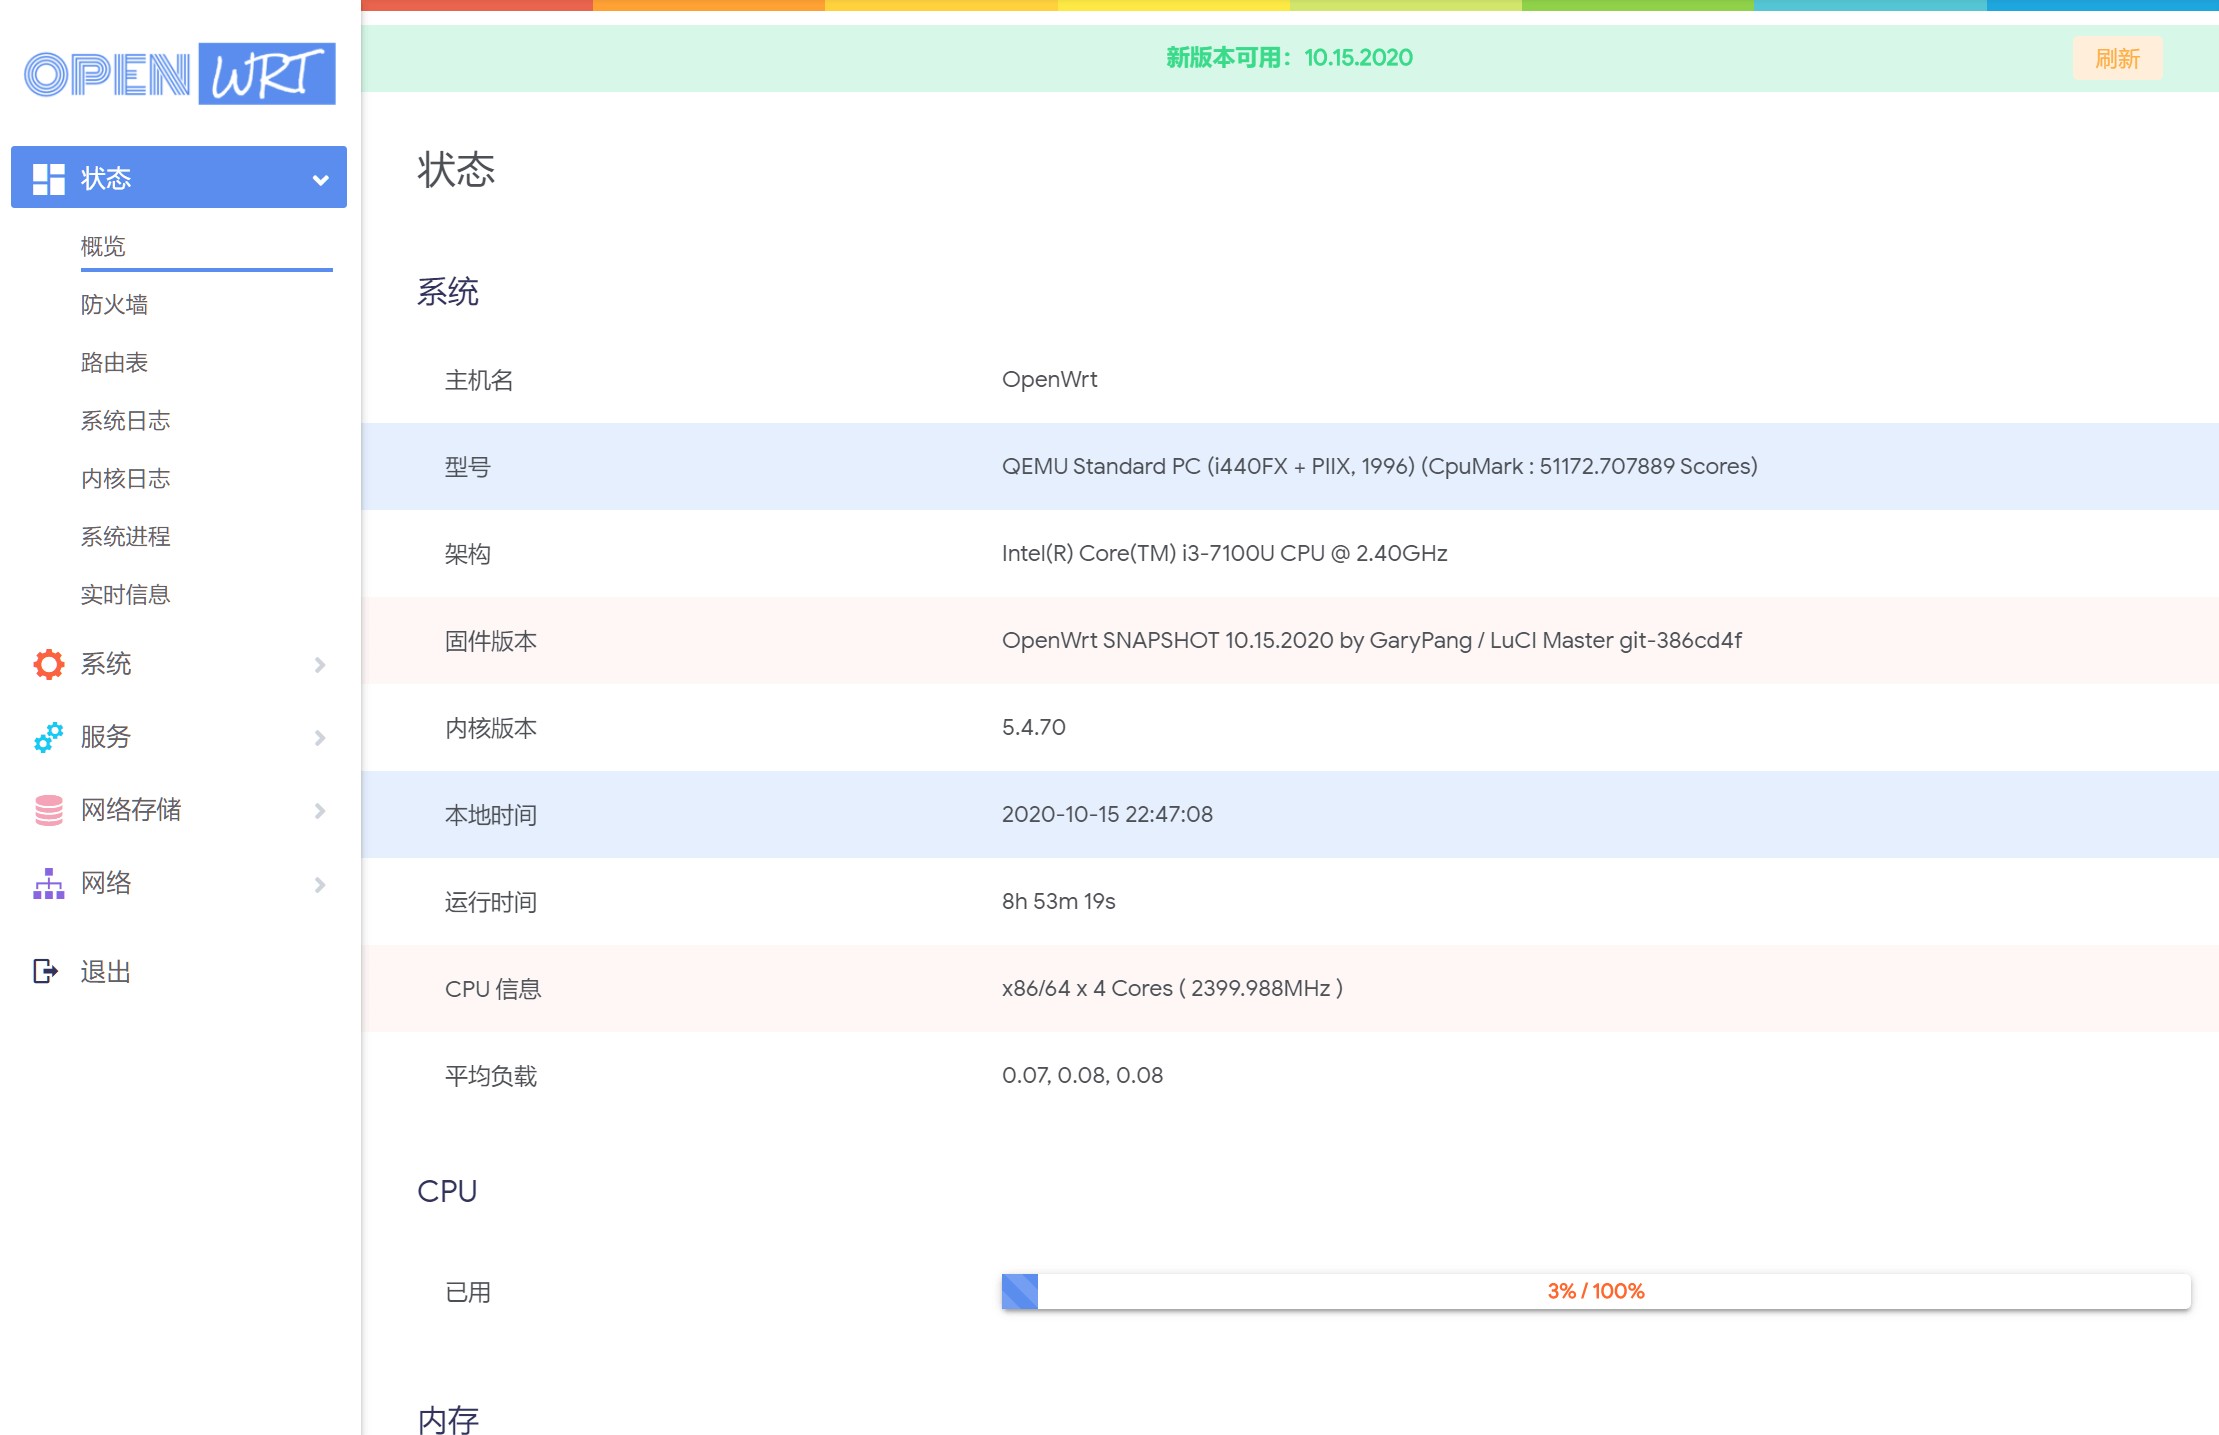This screenshot has width=2219, height=1435.
Task: Go to 实时信息 page
Action: click(x=125, y=594)
